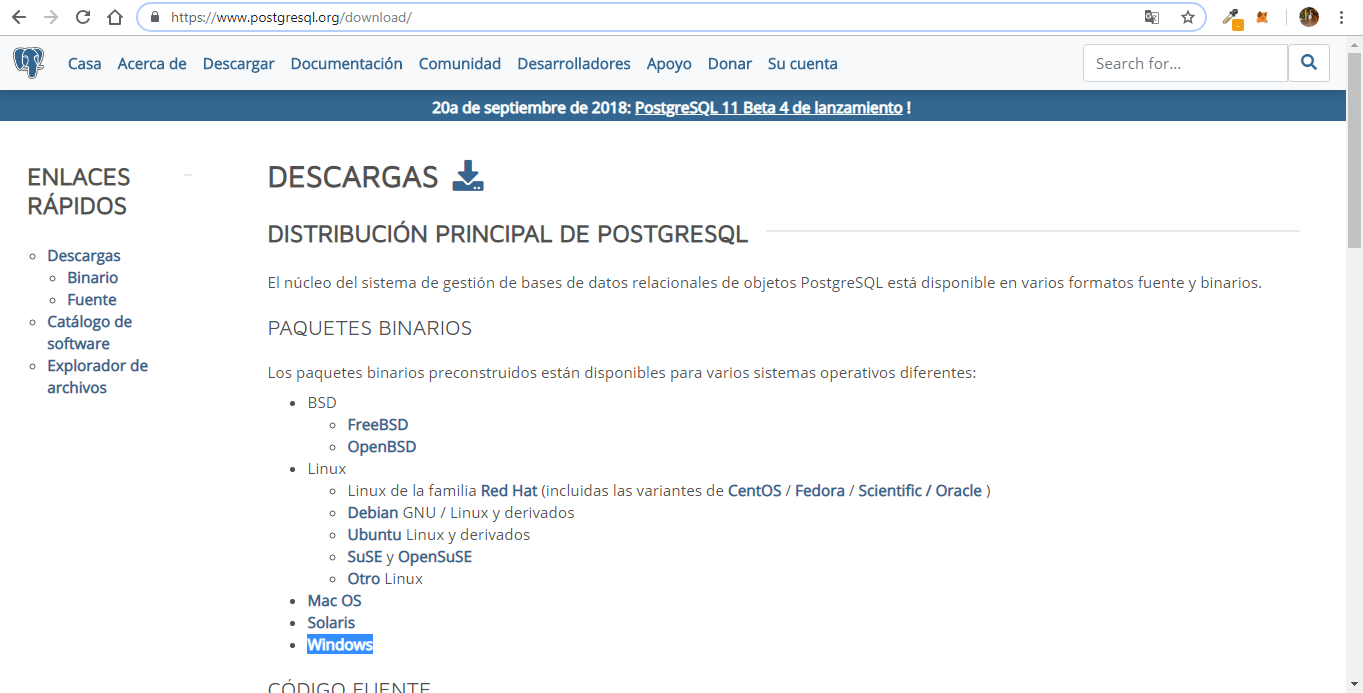Click the vertical page scrollbar thumb
Image resolution: width=1363 pixels, height=693 pixels.
[1354, 148]
